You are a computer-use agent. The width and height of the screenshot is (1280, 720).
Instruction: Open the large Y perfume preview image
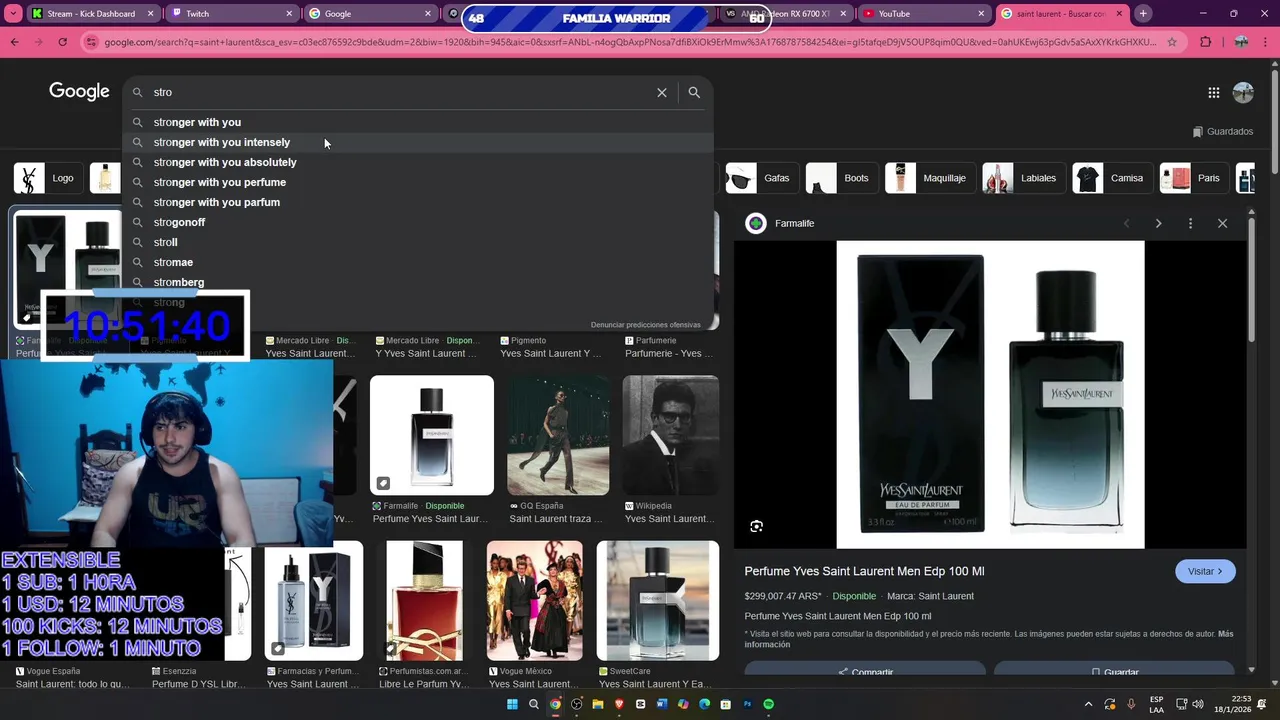(x=990, y=394)
